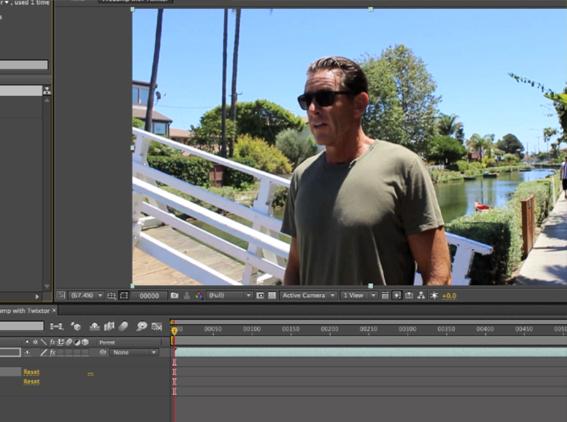Toggle the Graph Editor icon

(157, 327)
